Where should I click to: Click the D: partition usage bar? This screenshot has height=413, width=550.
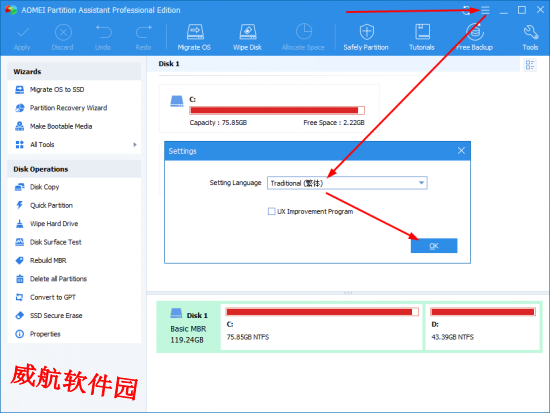pyautogui.click(x=483, y=312)
